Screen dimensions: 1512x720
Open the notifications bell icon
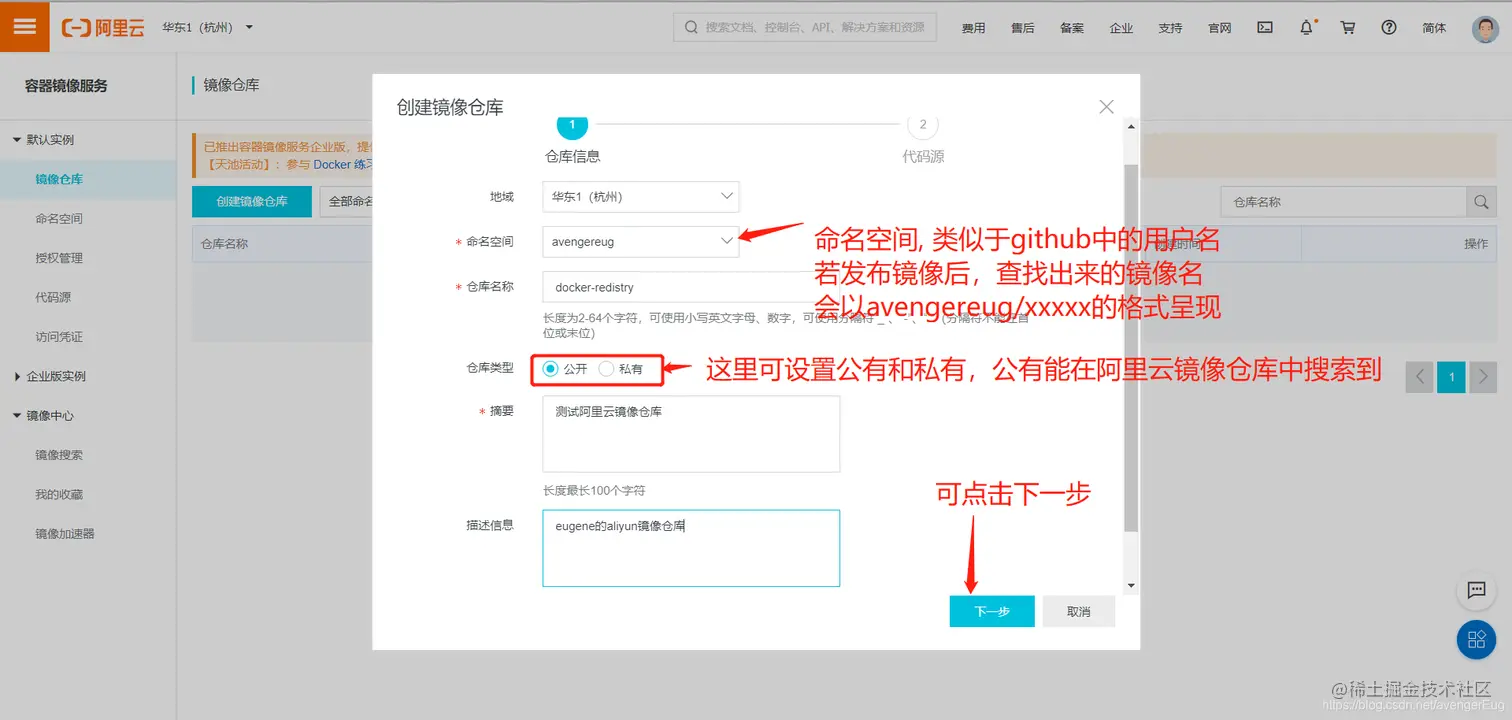[1306, 27]
